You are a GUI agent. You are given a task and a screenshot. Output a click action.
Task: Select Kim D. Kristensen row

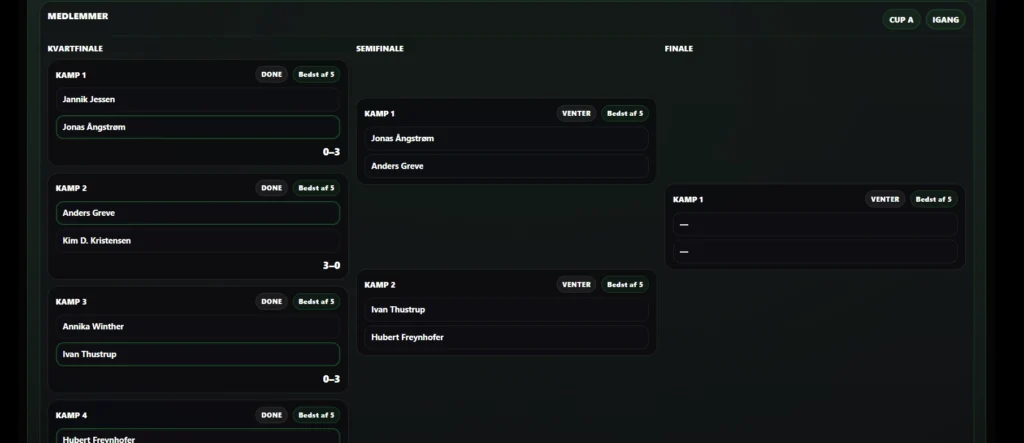(198, 240)
